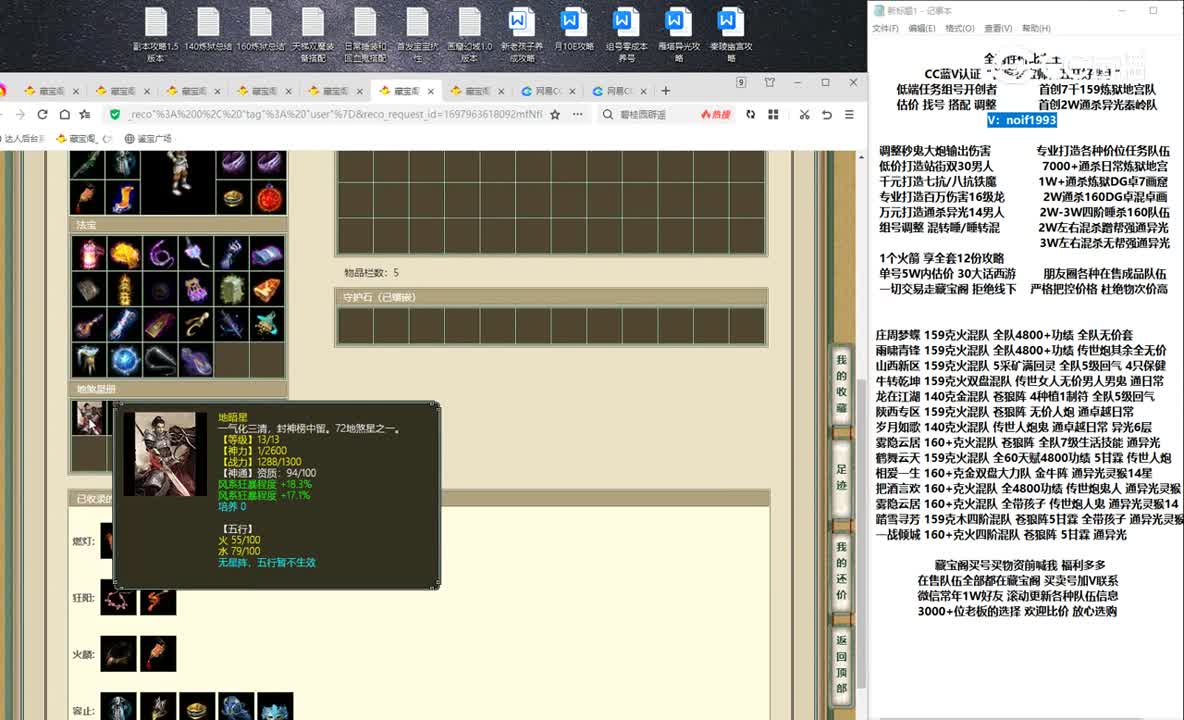Open Notepad 文件(F) menu

[885, 28]
